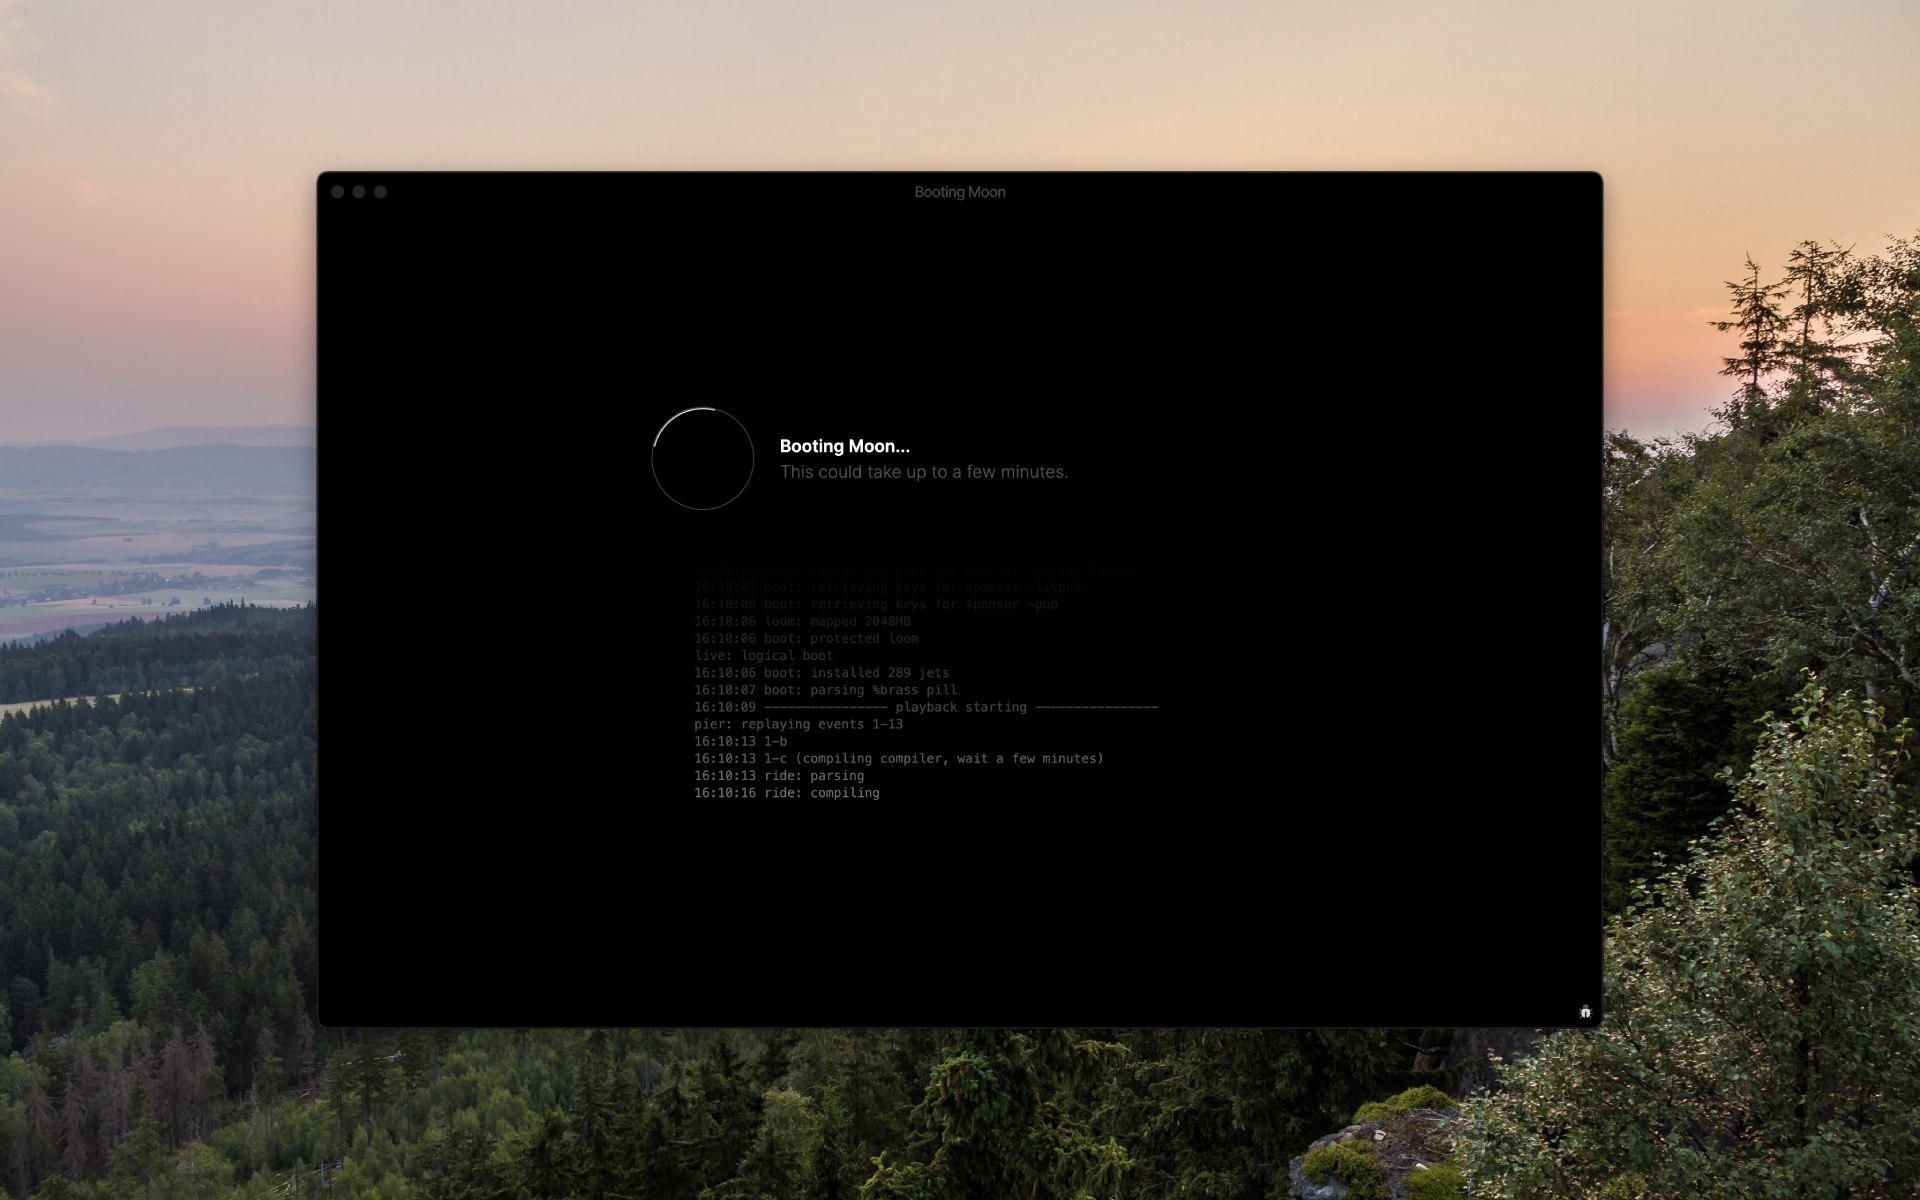Click the circular loading spinner

pos(702,458)
